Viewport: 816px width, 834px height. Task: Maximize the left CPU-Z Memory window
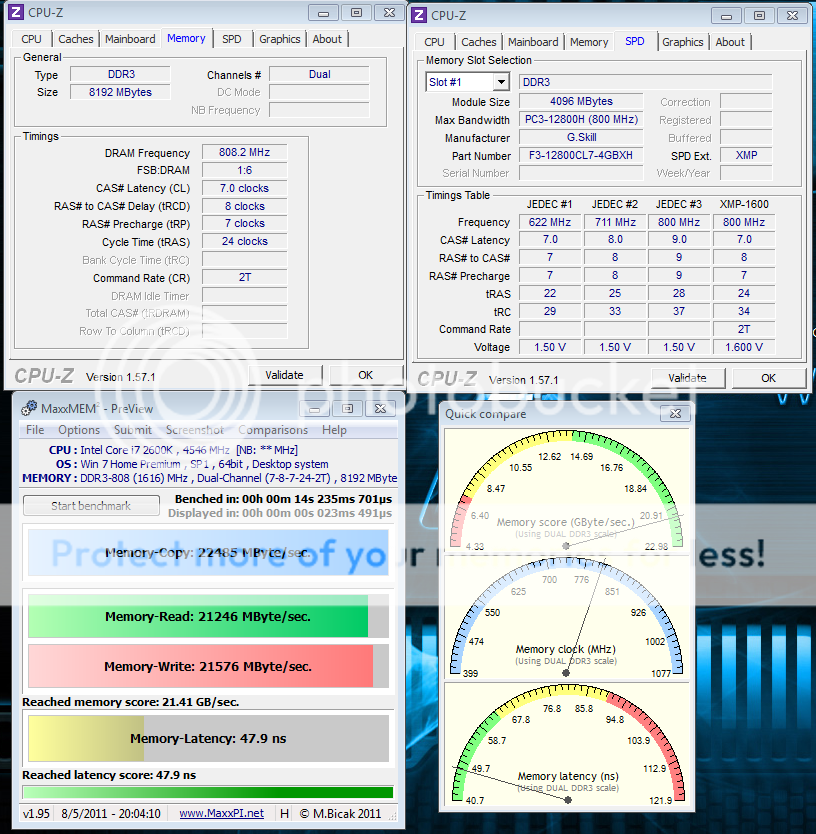pos(356,13)
